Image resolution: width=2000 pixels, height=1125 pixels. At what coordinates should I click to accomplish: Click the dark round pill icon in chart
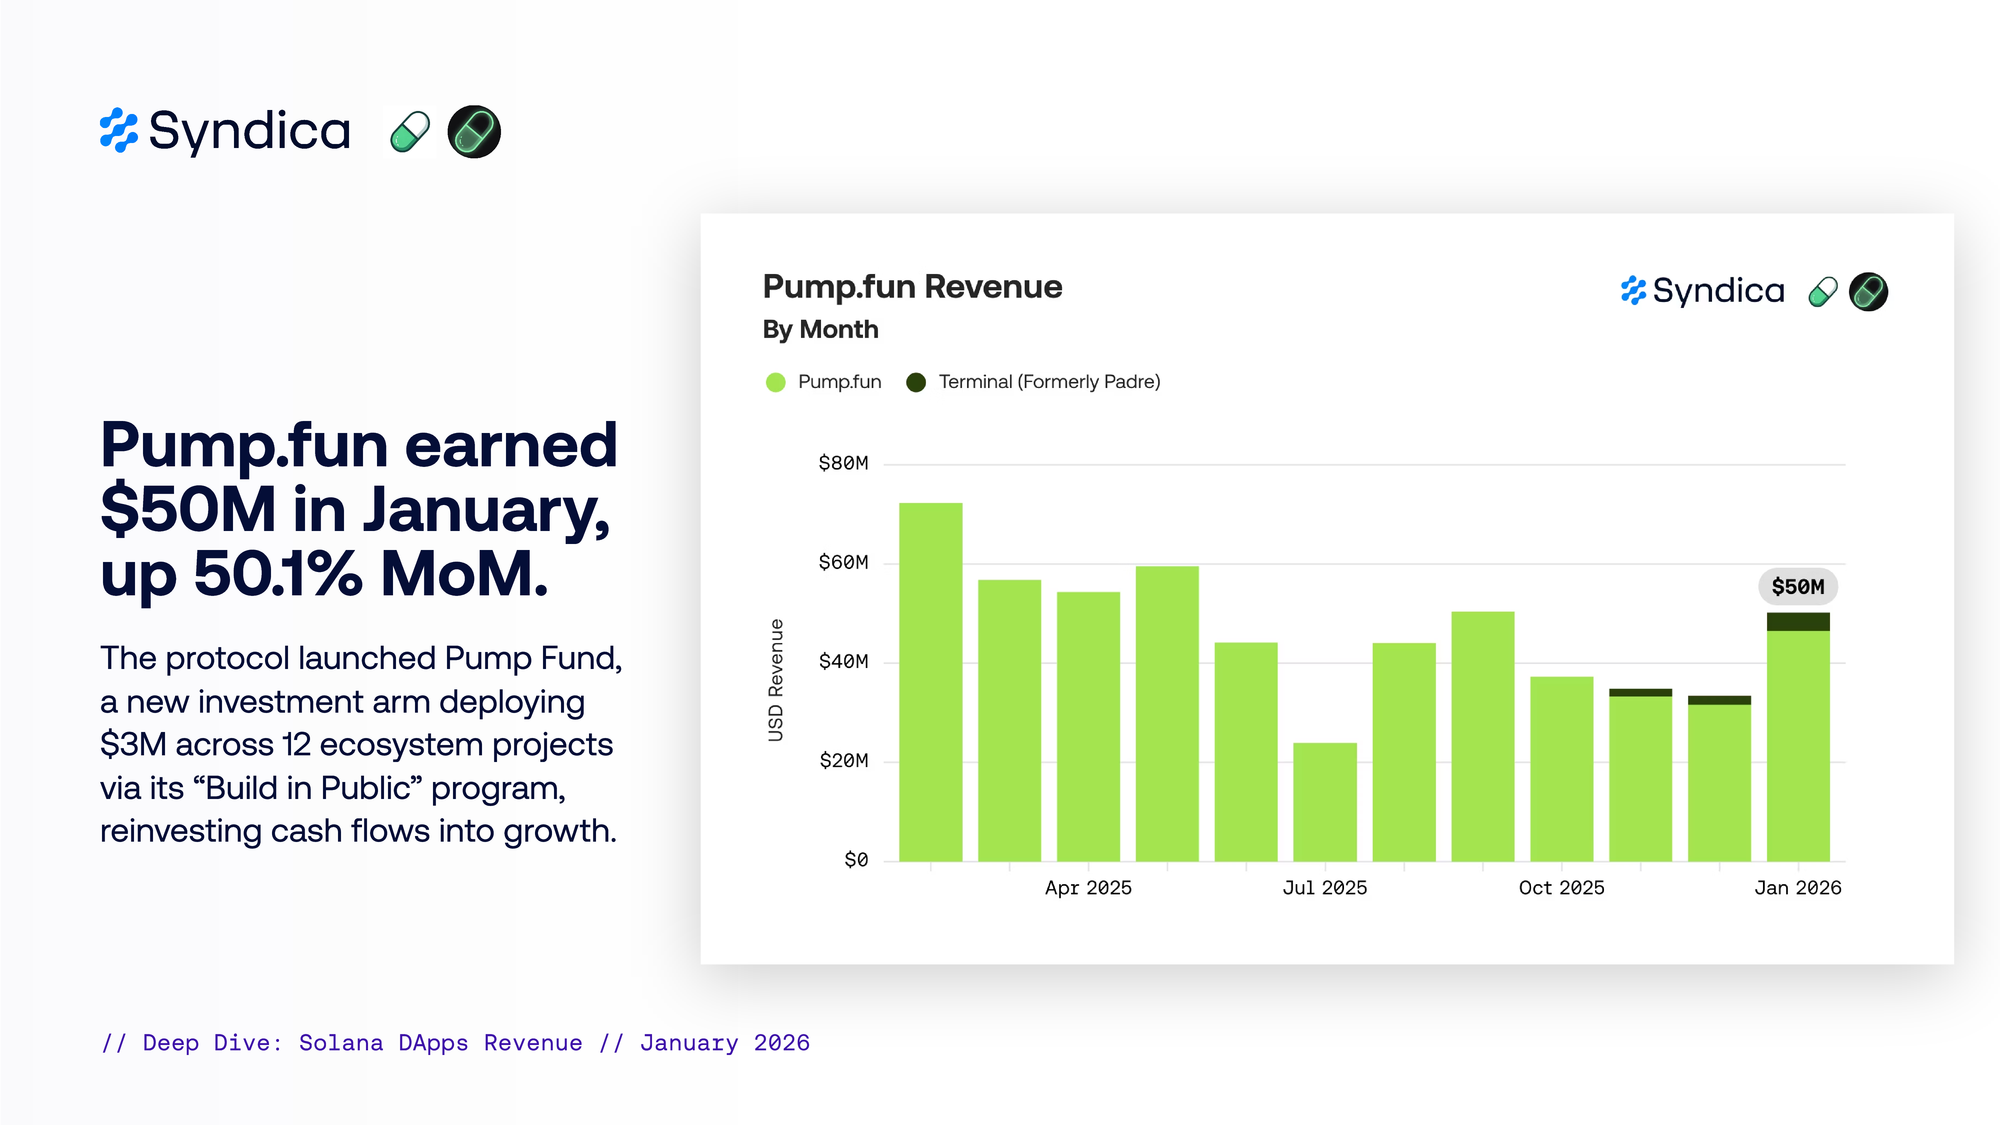1868,292
